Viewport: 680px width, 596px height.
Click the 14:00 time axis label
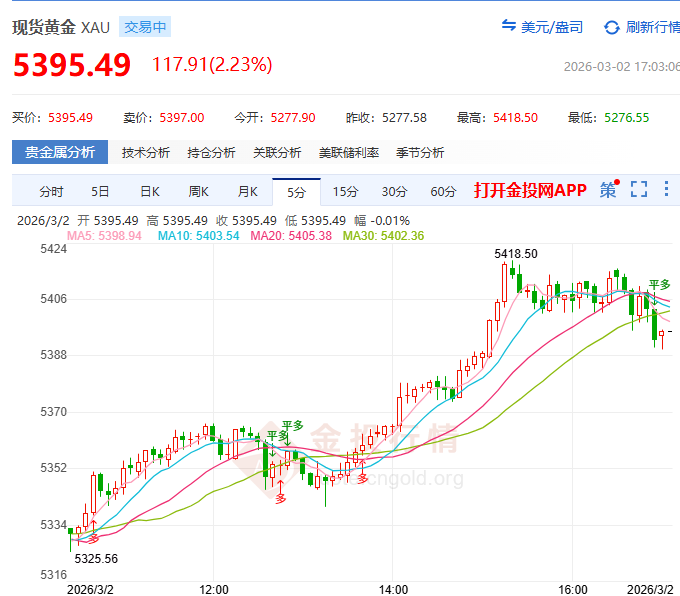393,589
